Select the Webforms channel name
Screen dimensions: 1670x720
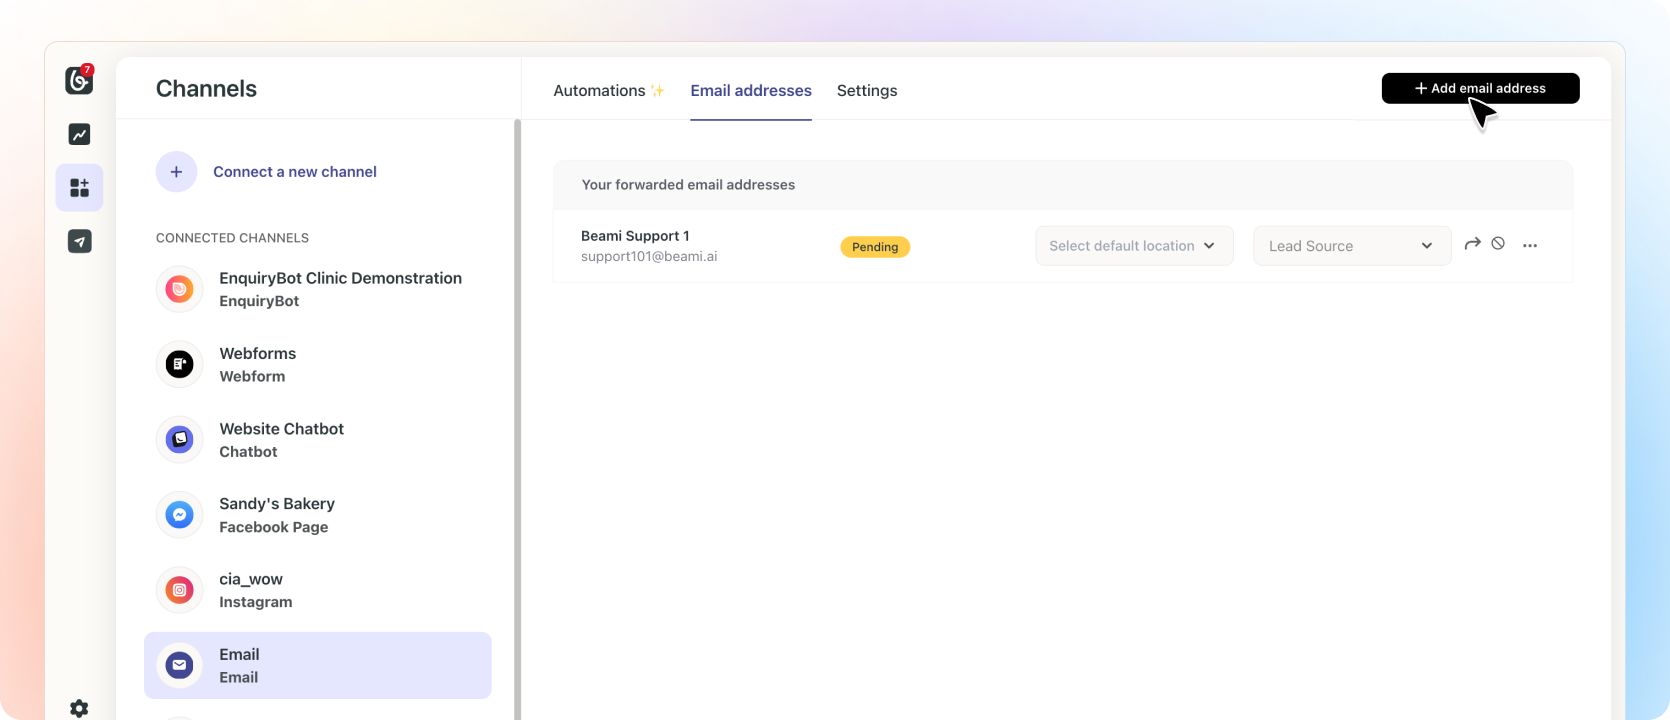(258, 353)
